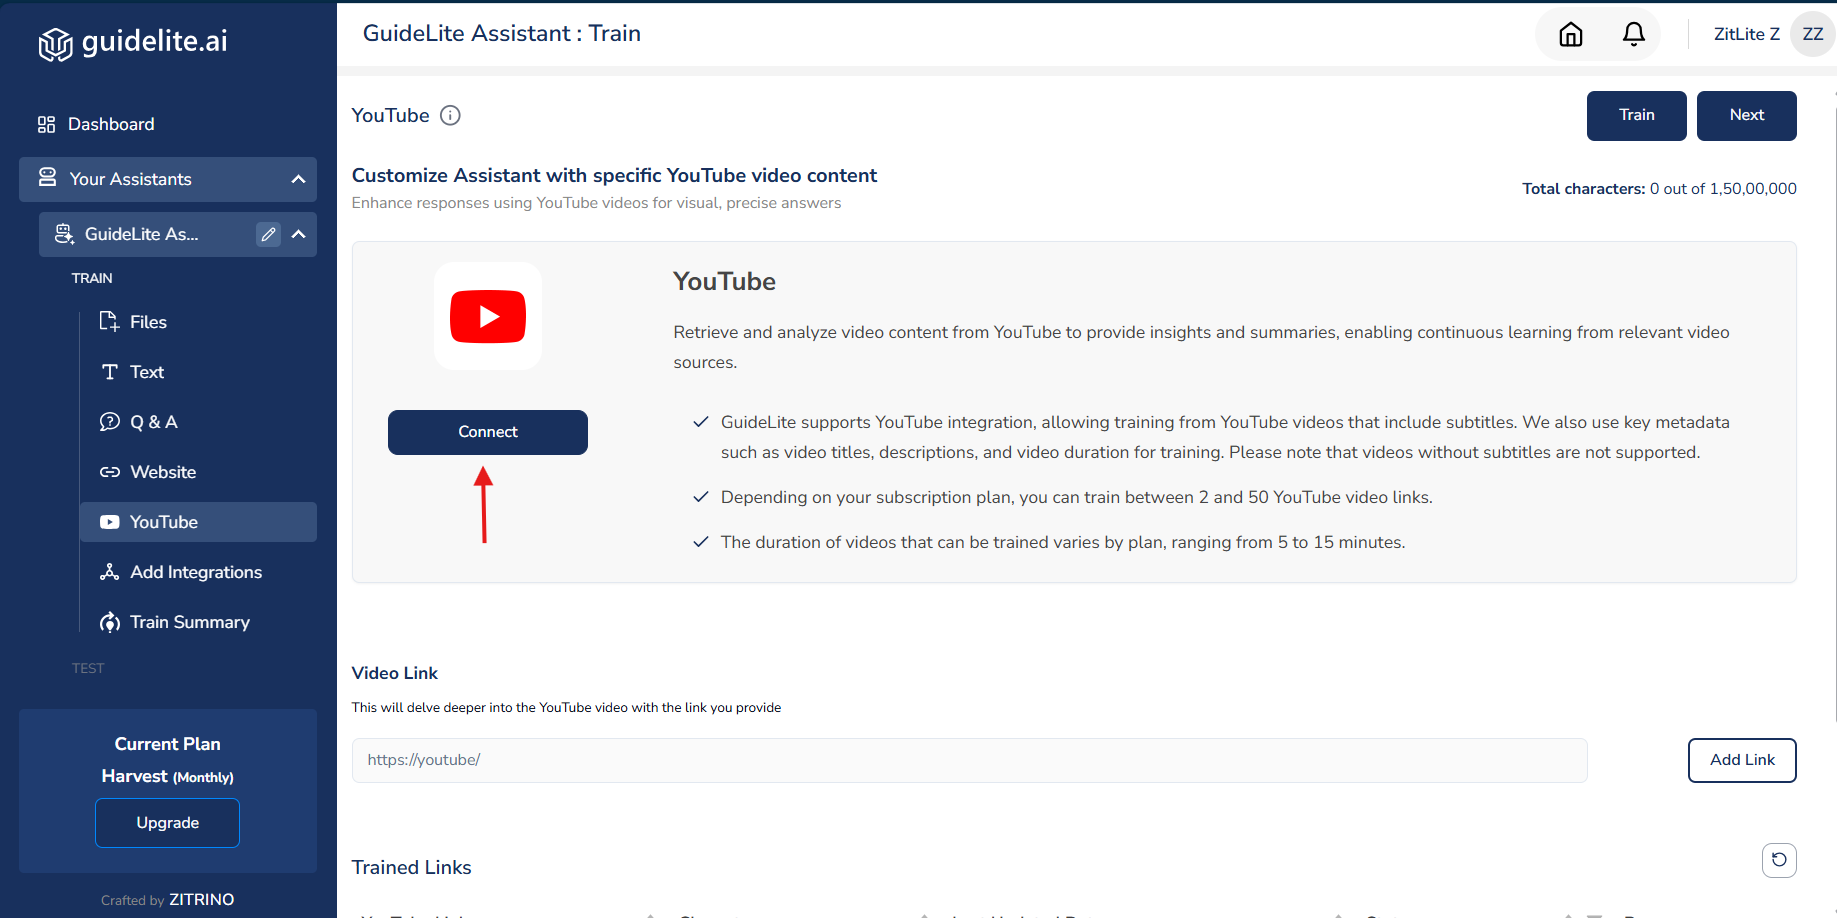Screen dimensions: 1837x918
Task: Click the 'TEST' section label
Action: 88,668
